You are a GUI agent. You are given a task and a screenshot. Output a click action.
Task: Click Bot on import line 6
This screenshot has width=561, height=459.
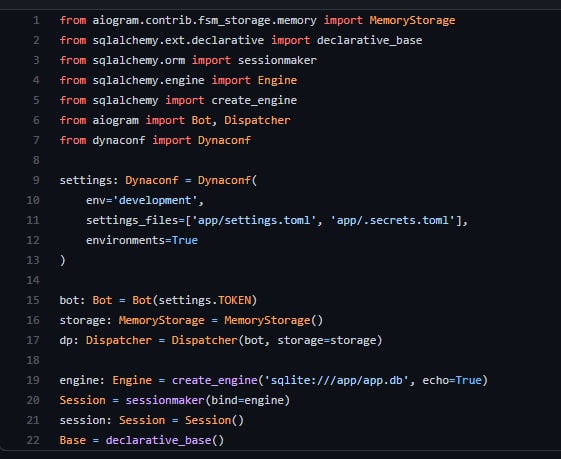click(201, 120)
